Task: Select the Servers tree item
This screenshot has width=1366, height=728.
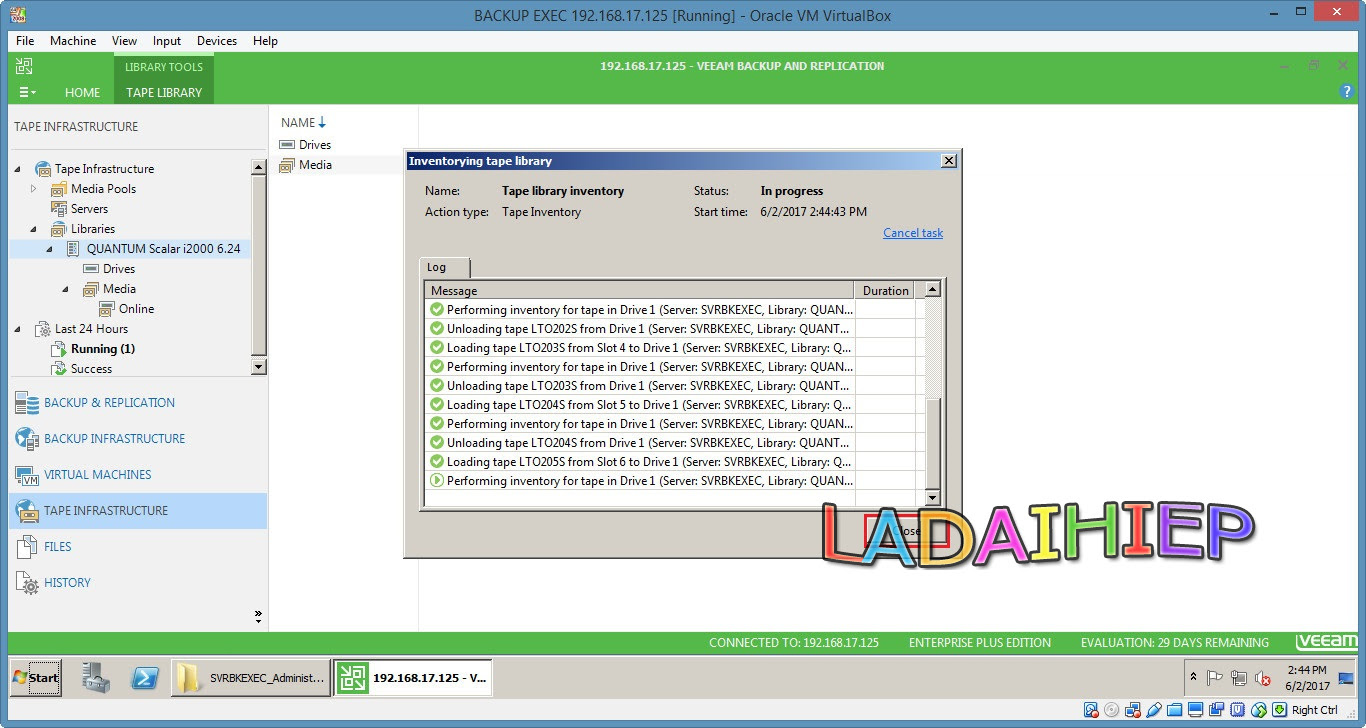Action: coord(89,209)
